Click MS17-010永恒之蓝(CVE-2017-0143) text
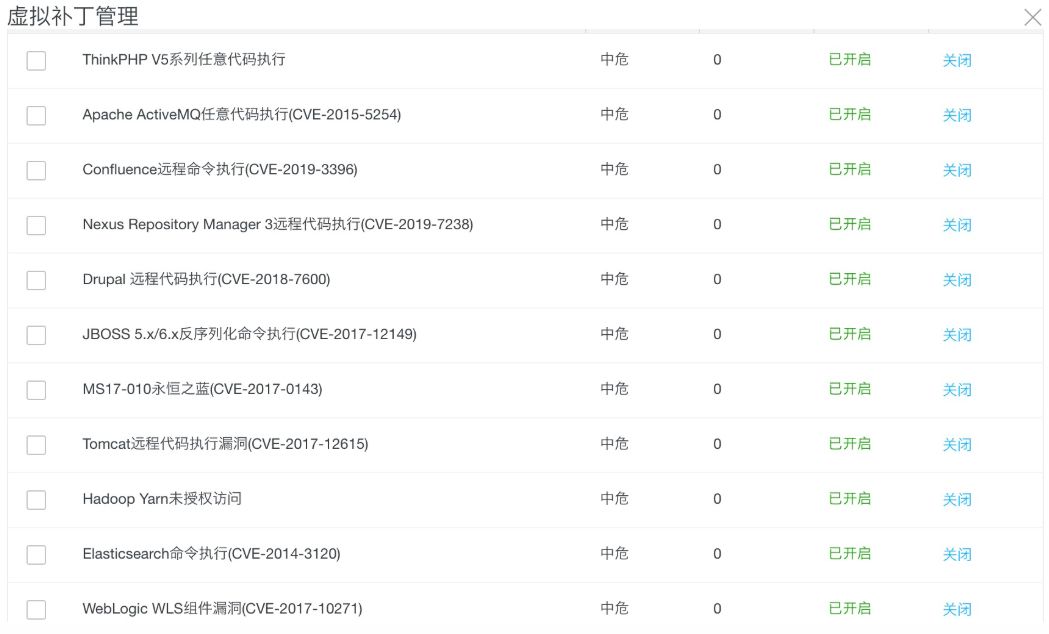Screen dimensions: 1049x634 (x=202, y=389)
